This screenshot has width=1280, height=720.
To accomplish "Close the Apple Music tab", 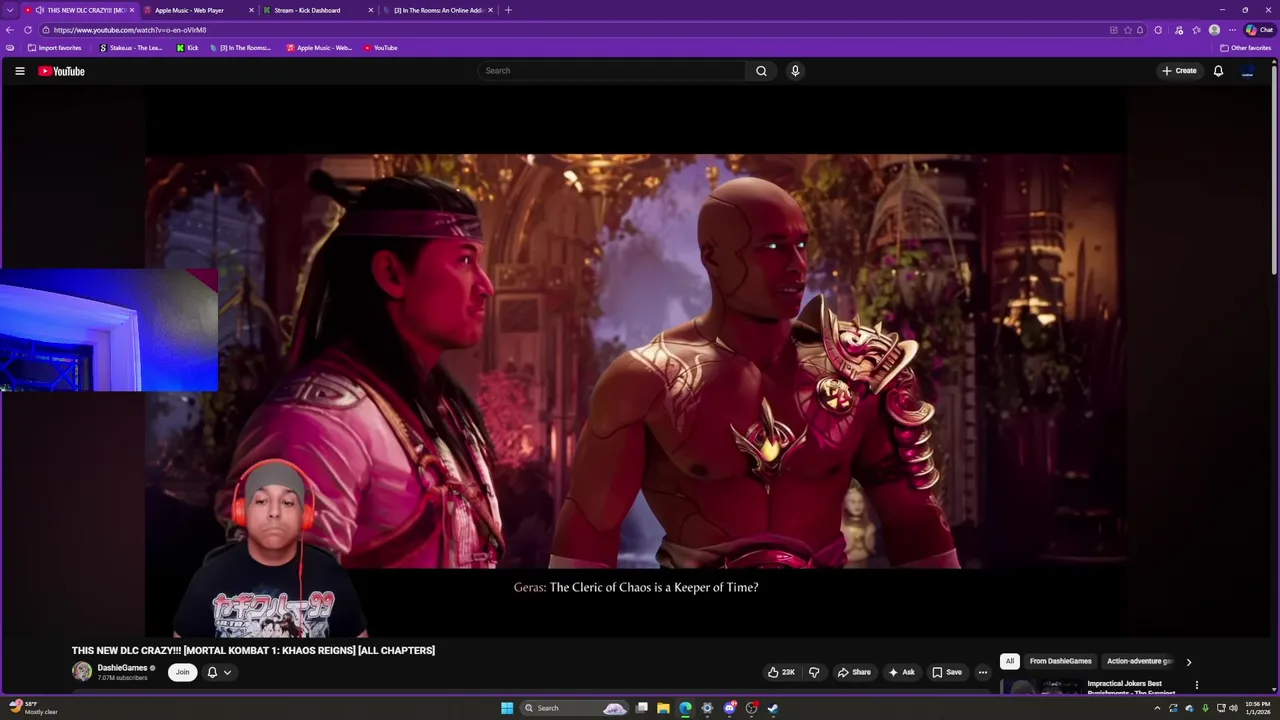I will (x=251, y=10).
